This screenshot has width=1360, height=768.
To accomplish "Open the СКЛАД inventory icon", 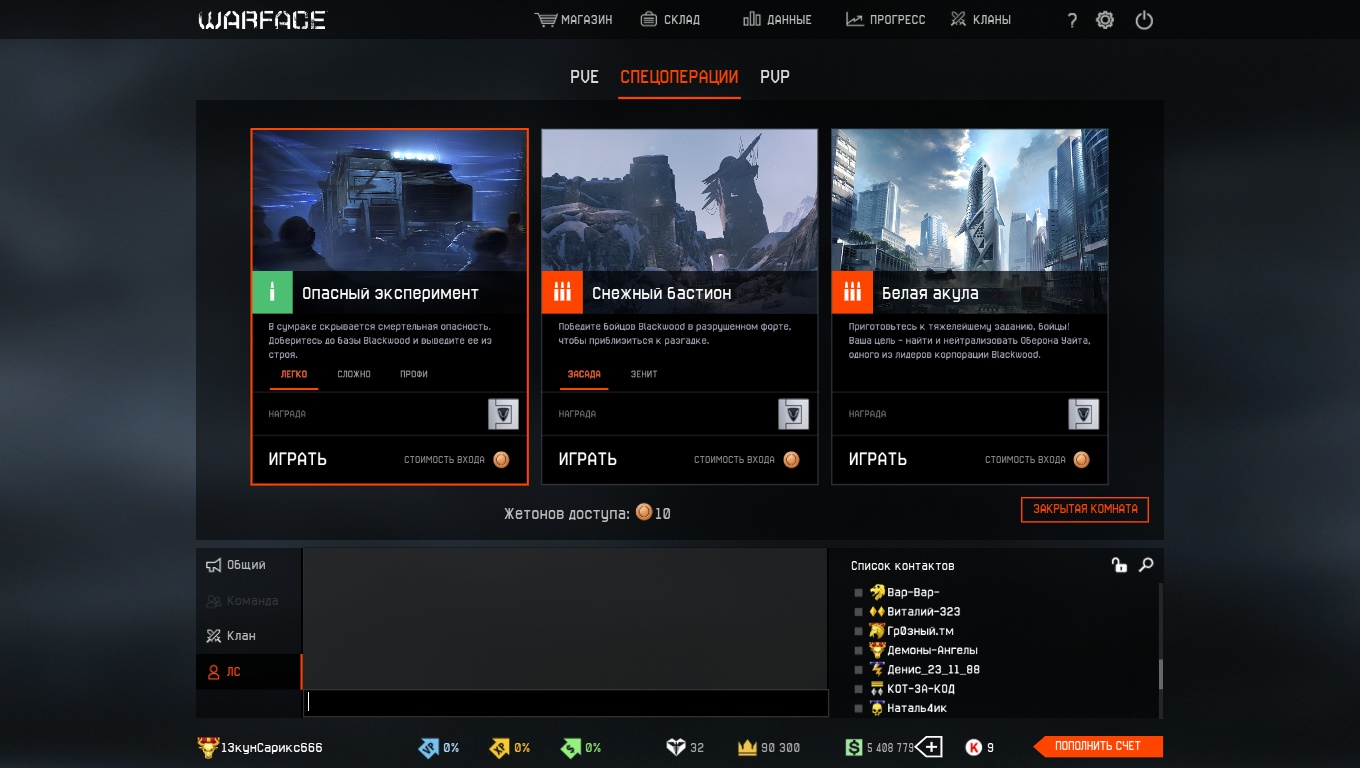I will click(x=649, y=19).
